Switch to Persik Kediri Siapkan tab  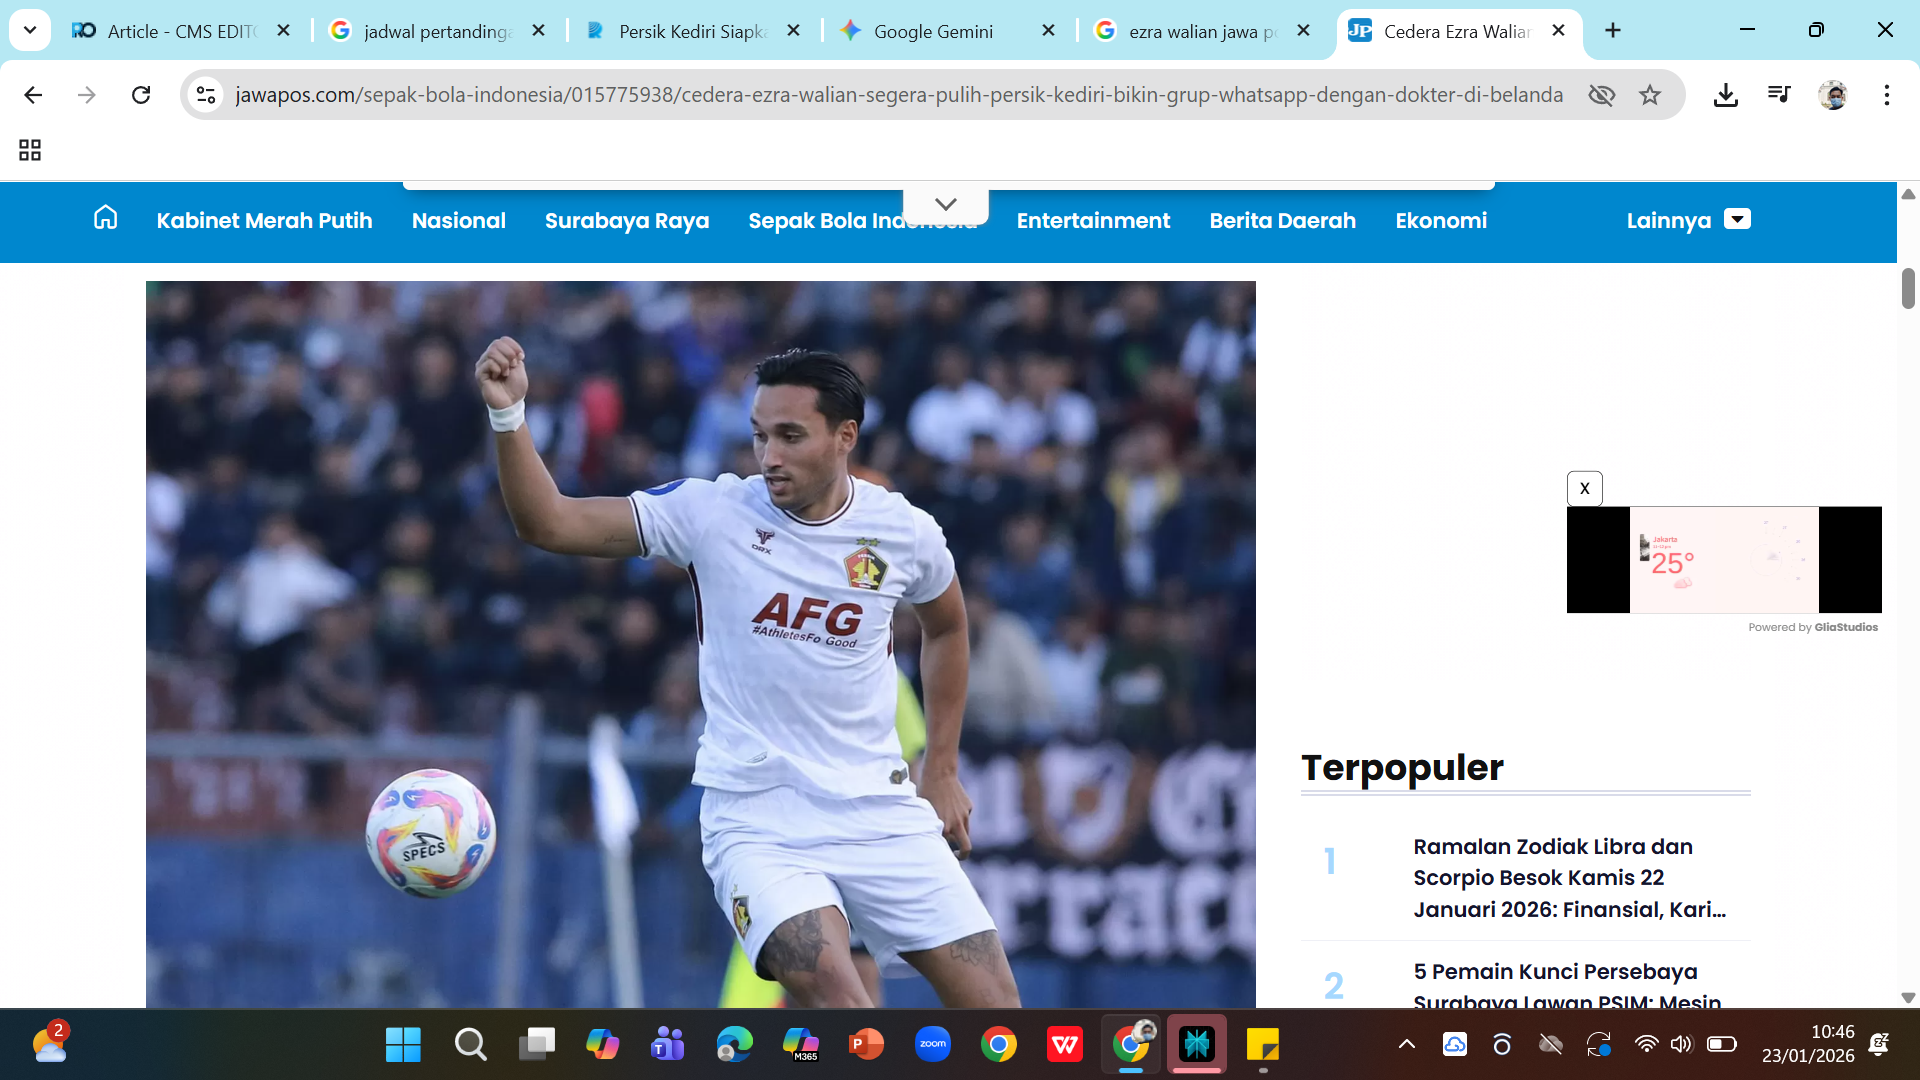(x=692, y=31)
